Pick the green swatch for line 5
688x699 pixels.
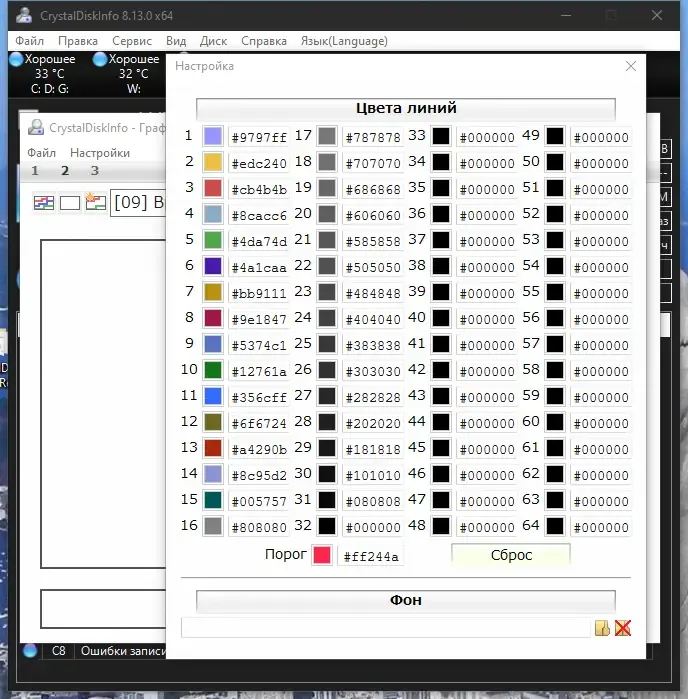213,240
